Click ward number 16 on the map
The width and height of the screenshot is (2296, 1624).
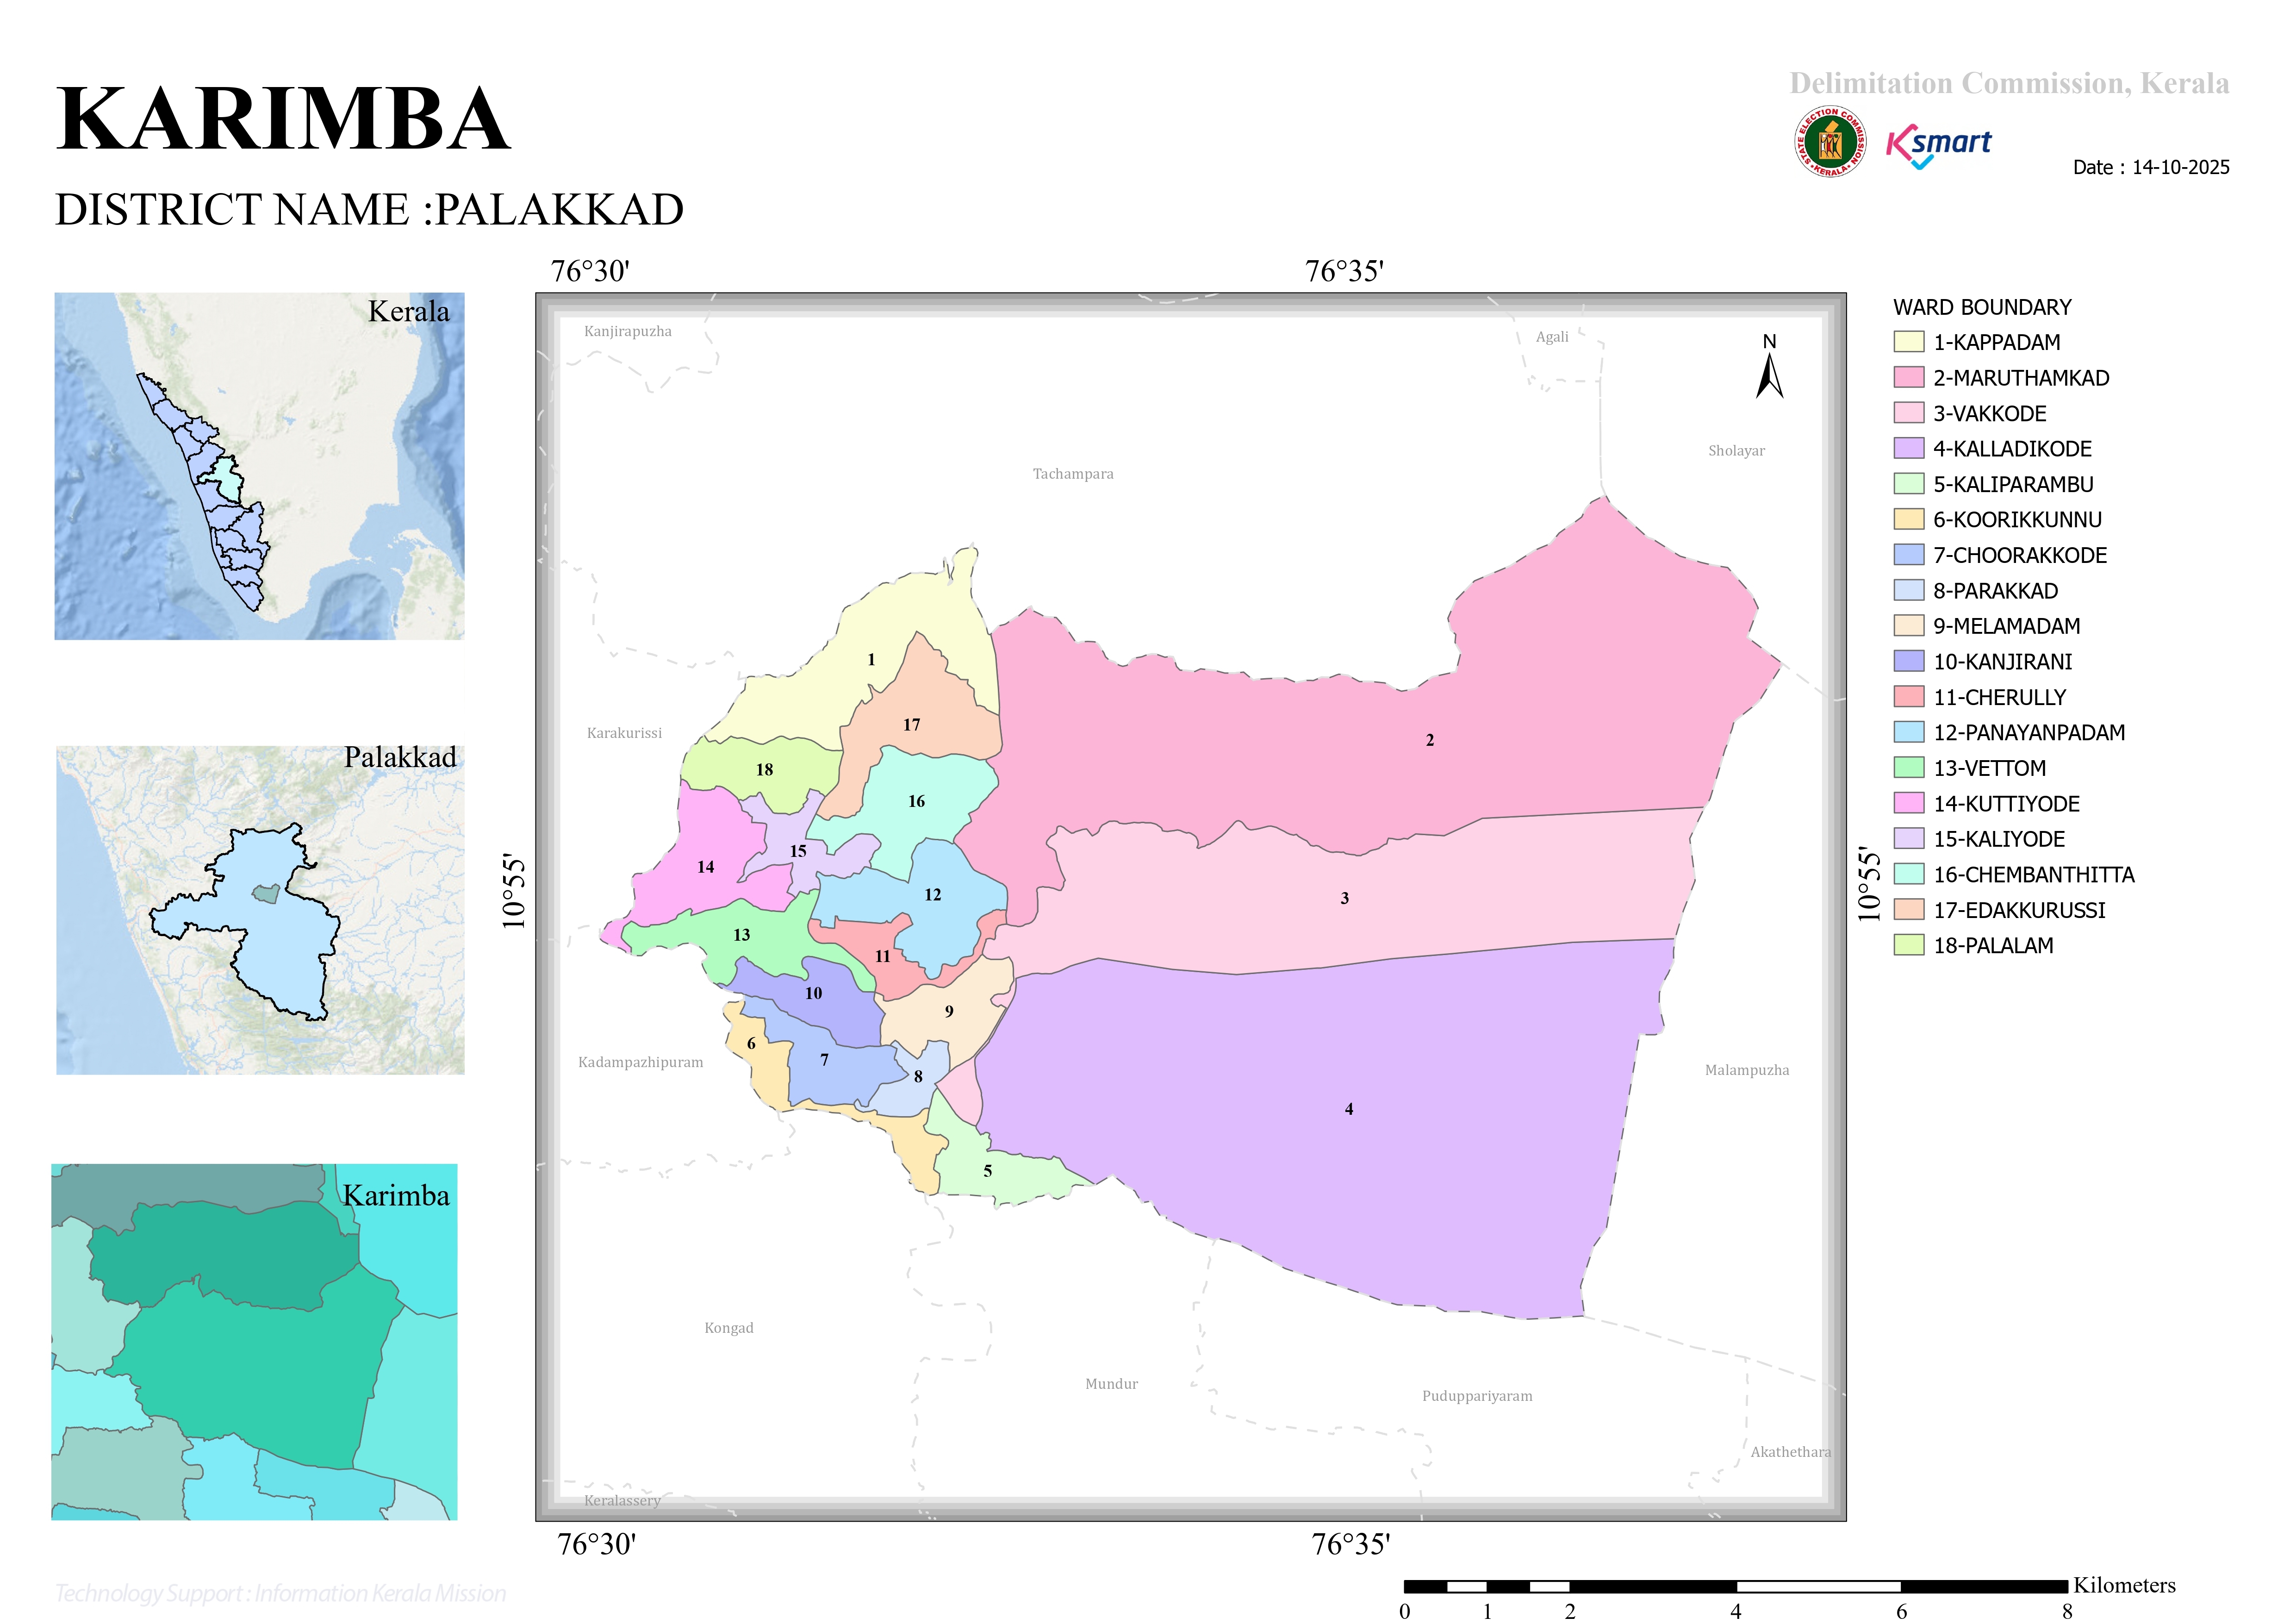click(917, 801)
